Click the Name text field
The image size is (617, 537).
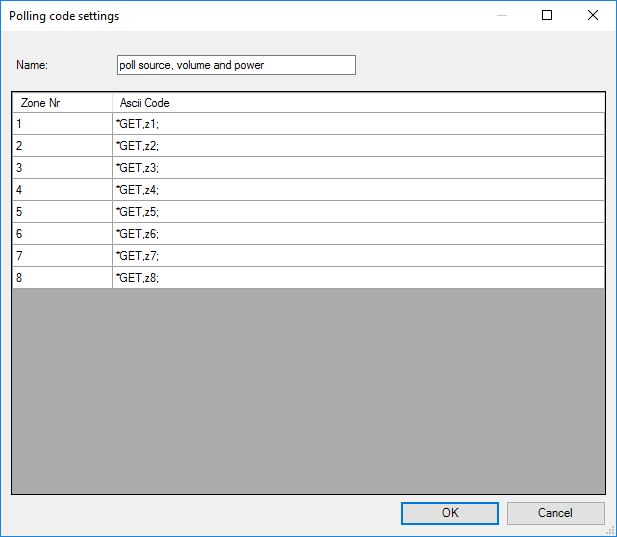236,65
